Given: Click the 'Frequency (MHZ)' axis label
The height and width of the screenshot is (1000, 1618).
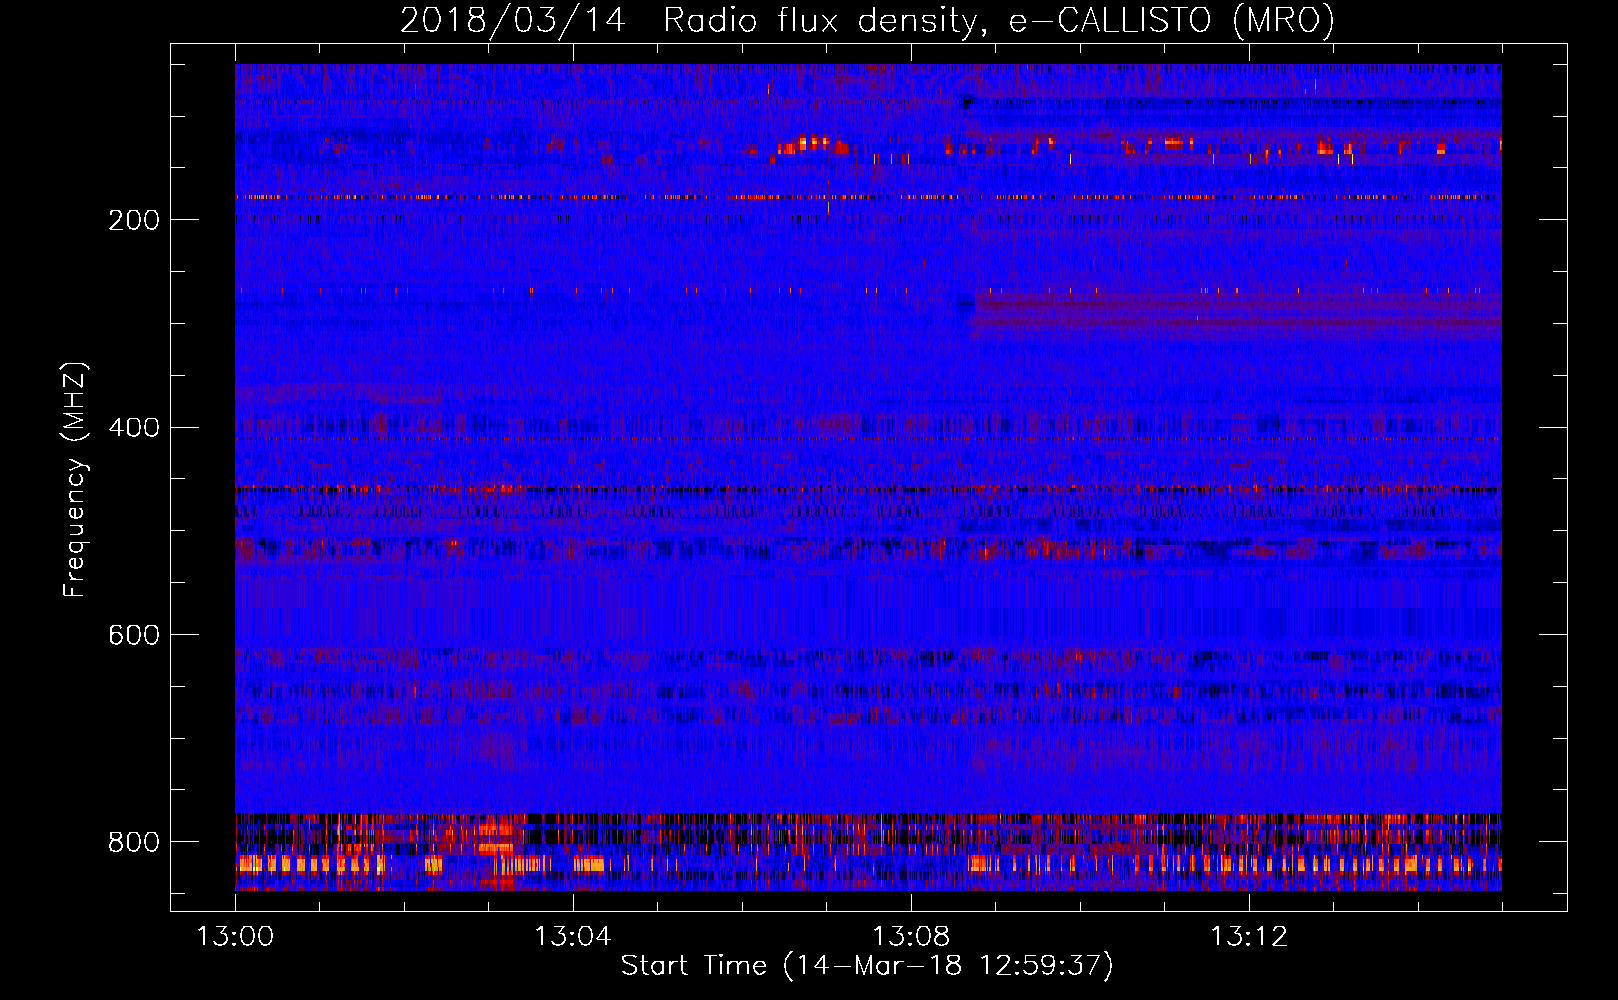Looking at the screenshot, I should click(75, 479).
